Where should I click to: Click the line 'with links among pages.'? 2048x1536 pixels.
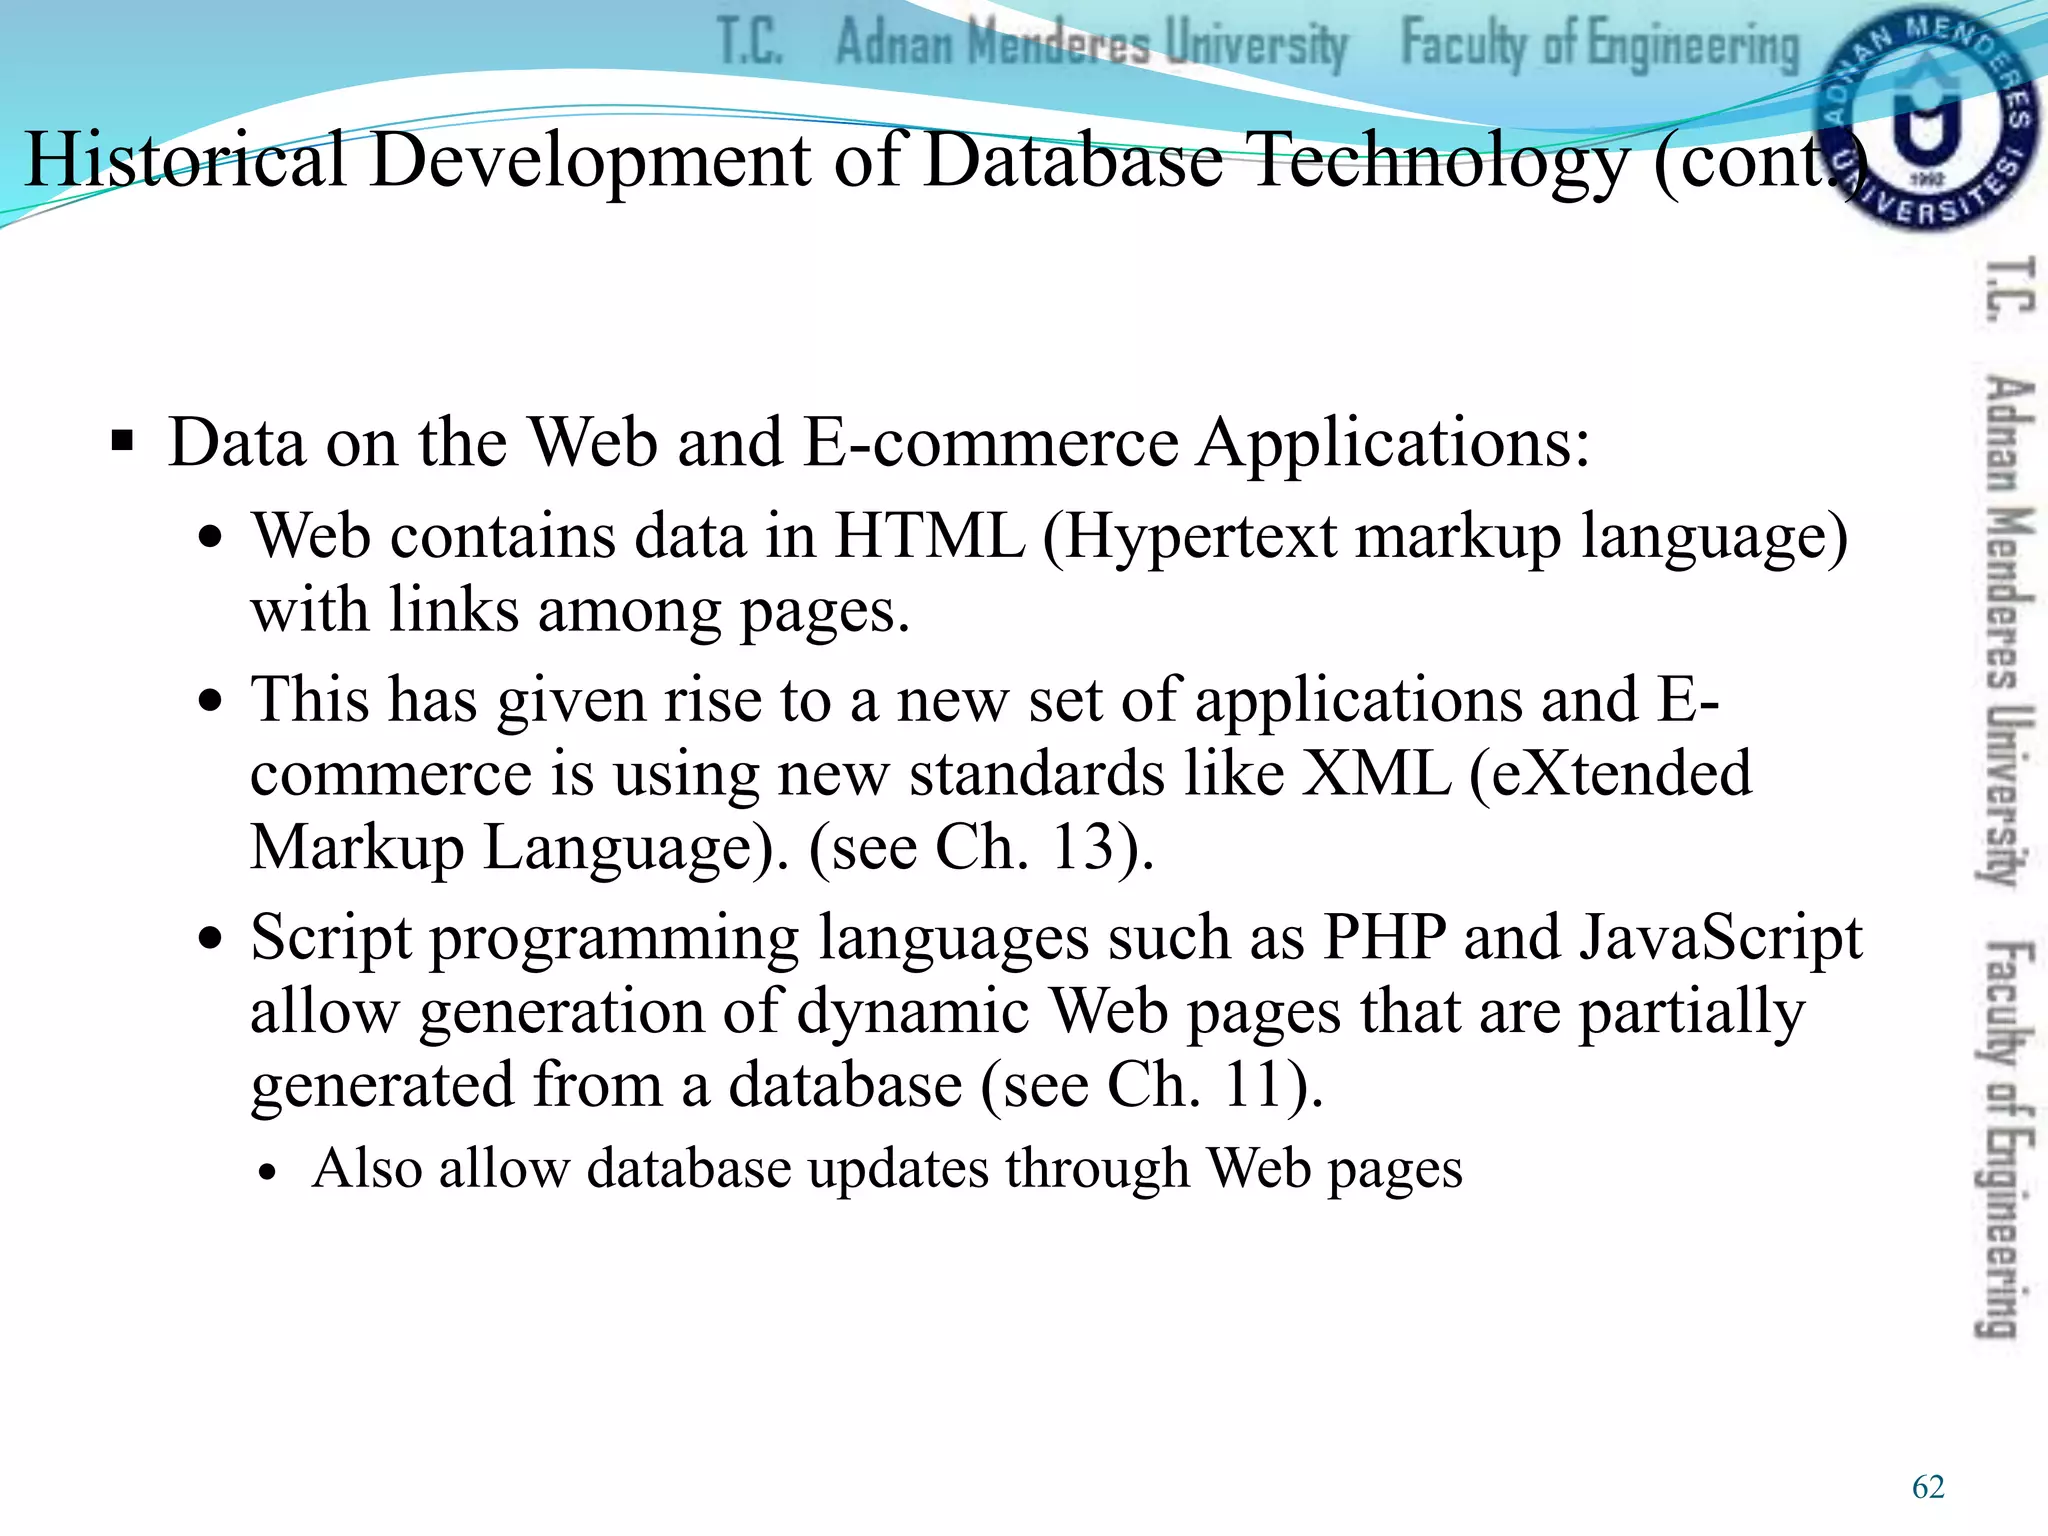(x=580, y=611)
